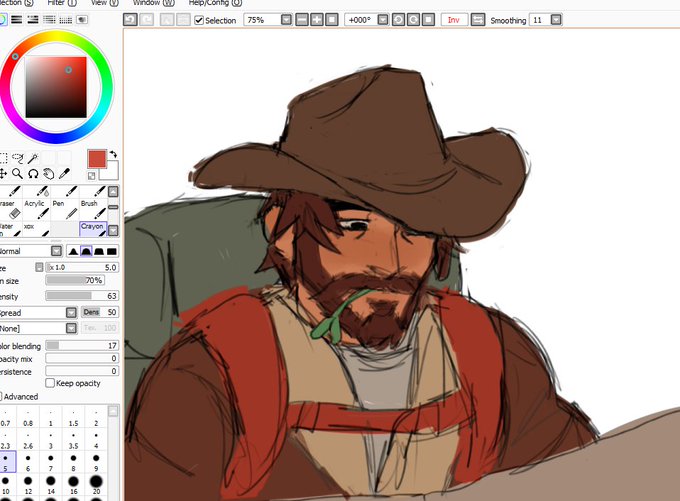Rotate canvas counterclockwise button
Image resolution: width=680 pixels, height=501 pixels.
click(x=398, y=20)
